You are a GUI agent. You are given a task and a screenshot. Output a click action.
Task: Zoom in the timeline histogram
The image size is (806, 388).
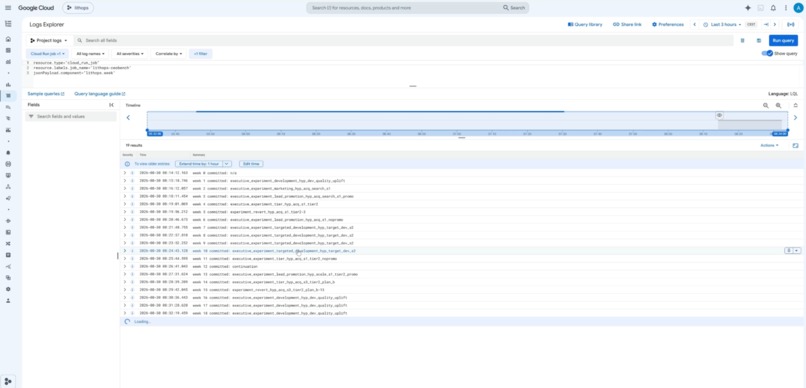pyautogui.click(x=779, y=105)
